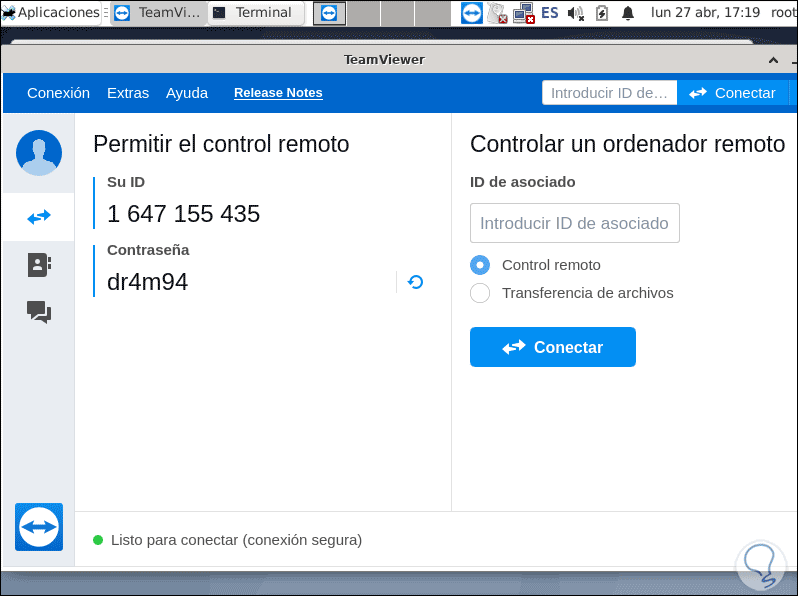Roll up window with title bar arrow
This screenshot has width=798, height=596.
(x=773, y=60)
